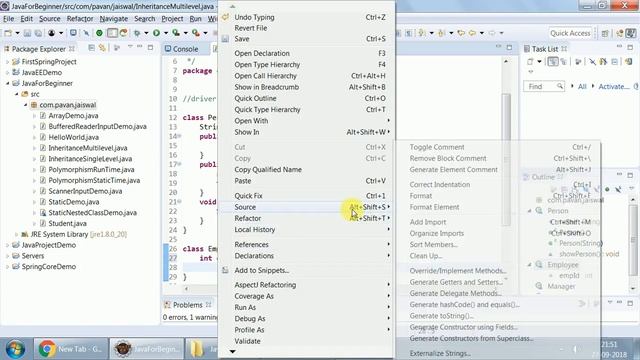Image resolution: width=640 pixels, height=360 pixels.
Task: Collapse the JavaForBeginner project node
Action: pos(7,83)
